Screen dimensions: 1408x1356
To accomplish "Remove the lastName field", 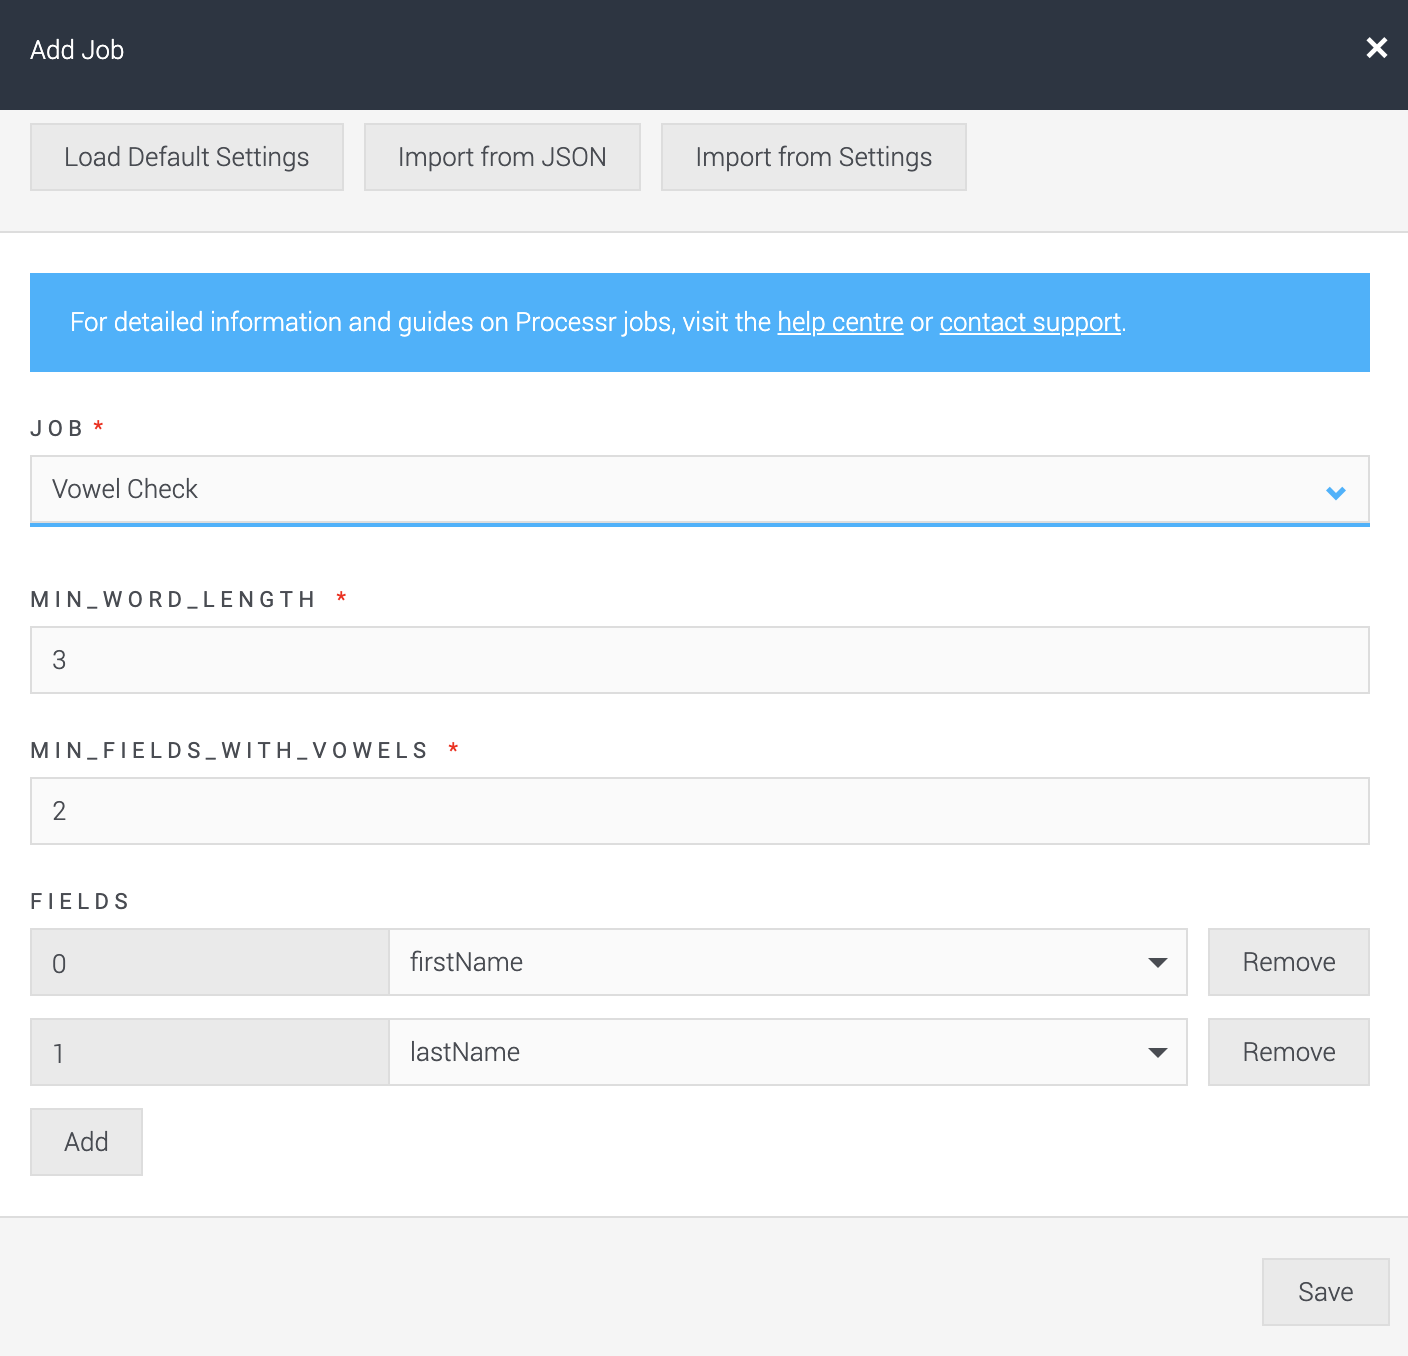I will point(1288,1052).
